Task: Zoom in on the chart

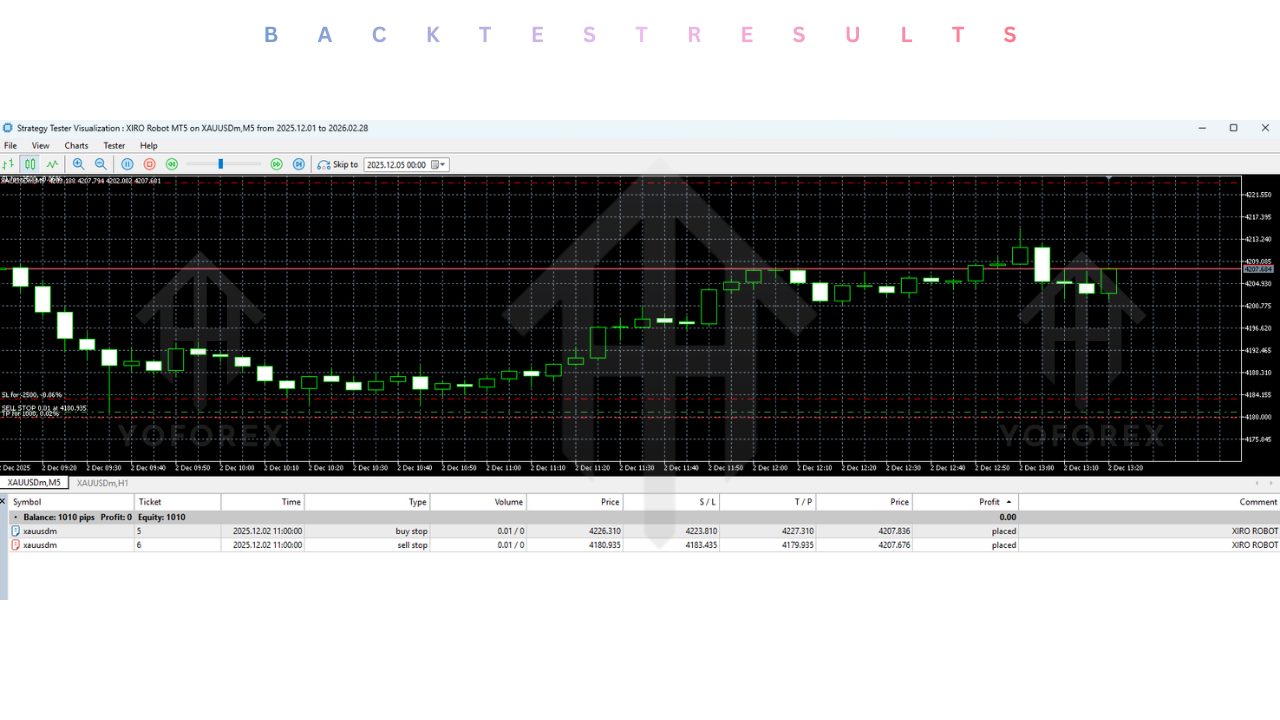Action: tap(79, 164)
